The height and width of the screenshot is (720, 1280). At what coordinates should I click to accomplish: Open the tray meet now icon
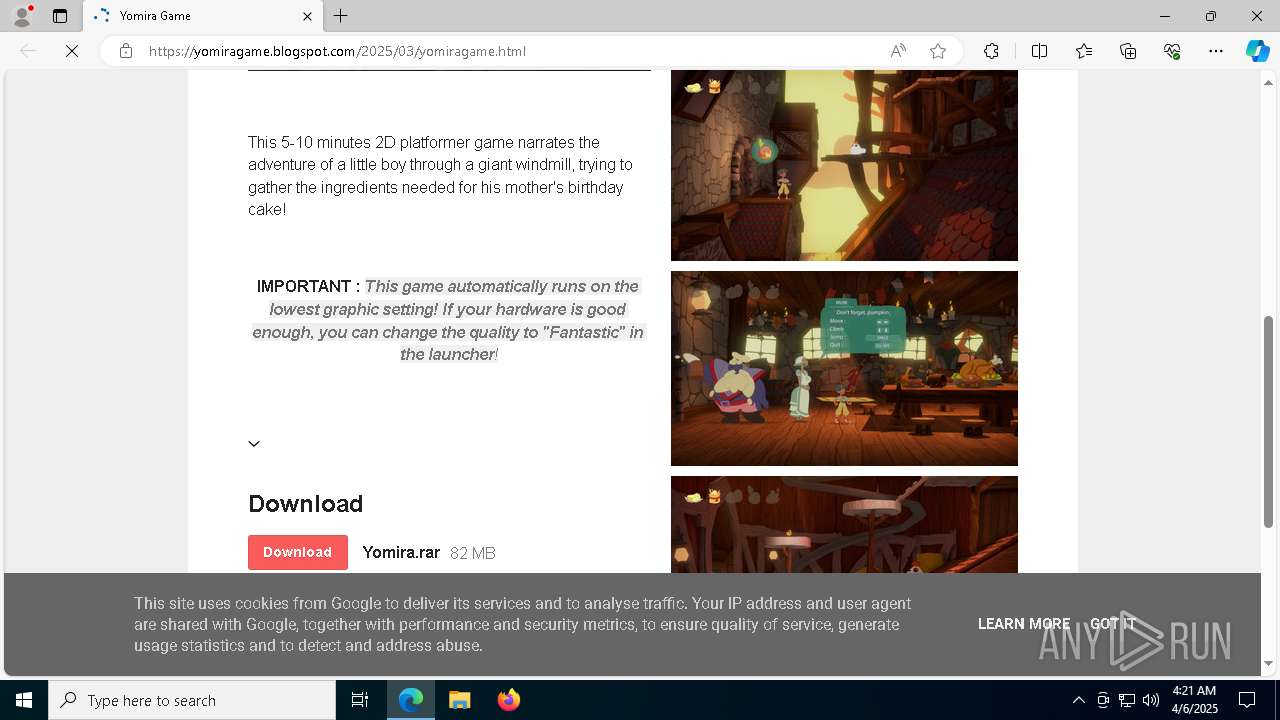[1103, 700]
